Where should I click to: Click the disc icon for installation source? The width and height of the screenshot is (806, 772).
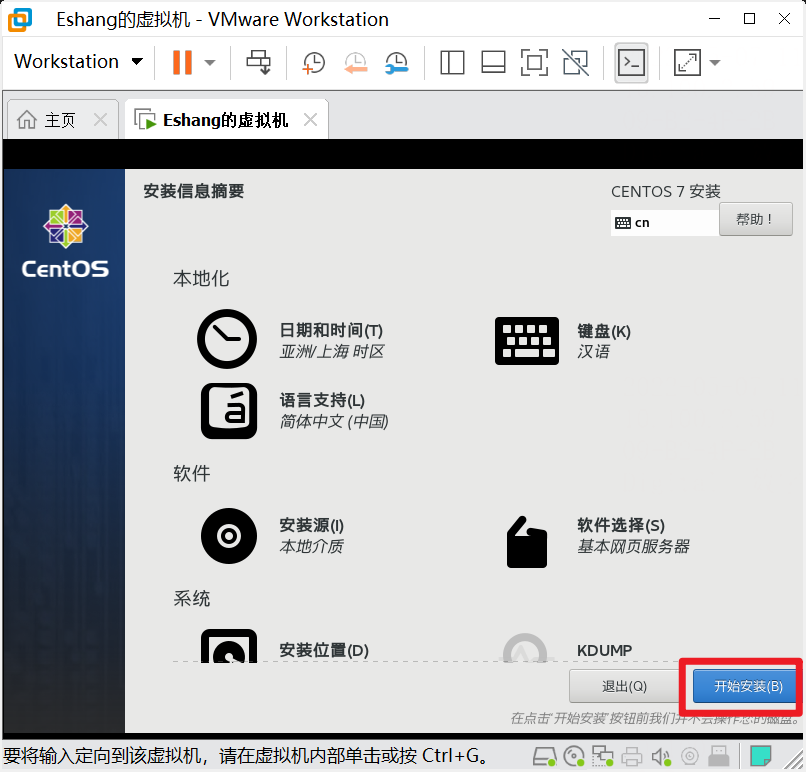[229, 536]
